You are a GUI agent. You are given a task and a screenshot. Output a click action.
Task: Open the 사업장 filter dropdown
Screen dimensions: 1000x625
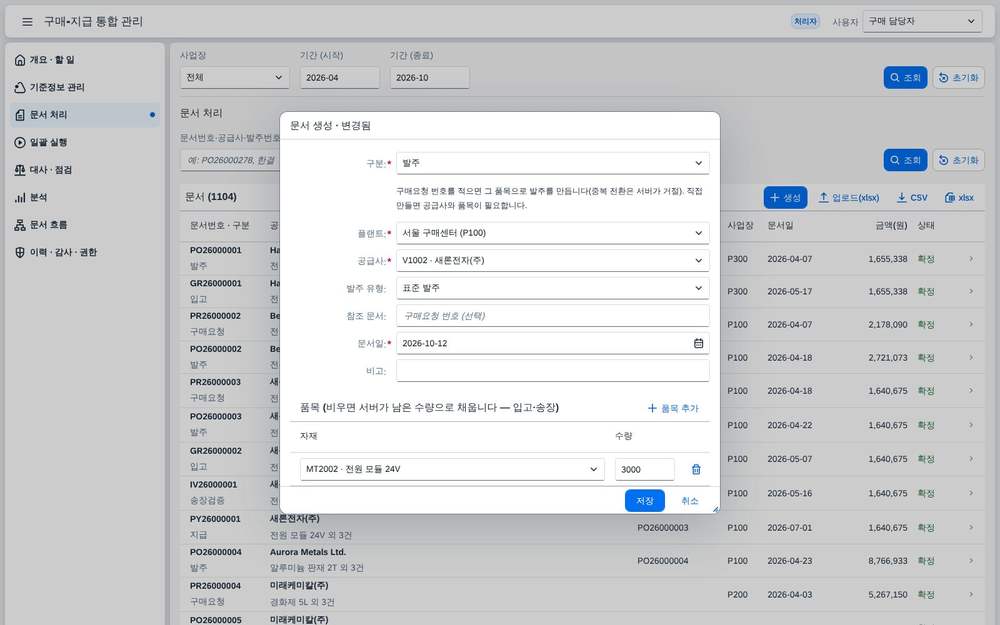pos(234,77)
